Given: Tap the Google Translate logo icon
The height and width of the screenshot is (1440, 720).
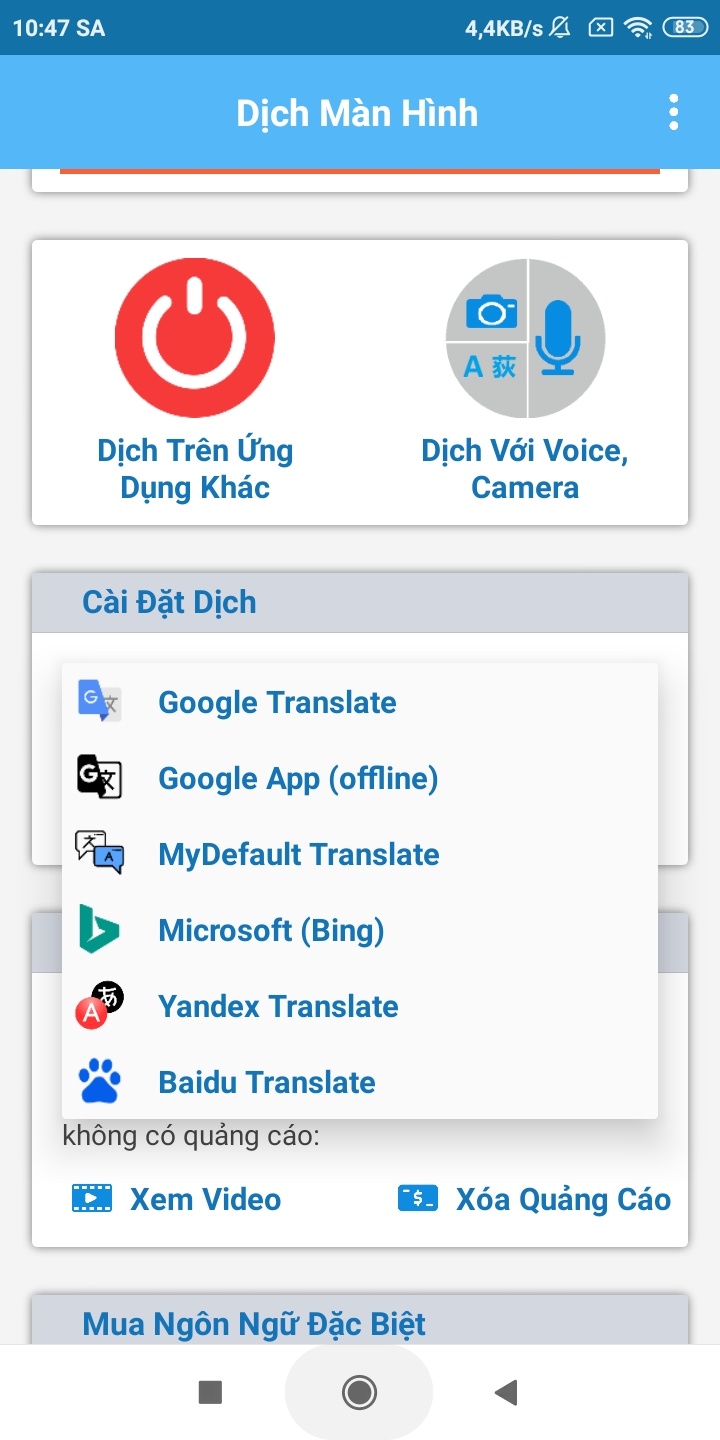Looking at the screenshot, I should [99, 702].
